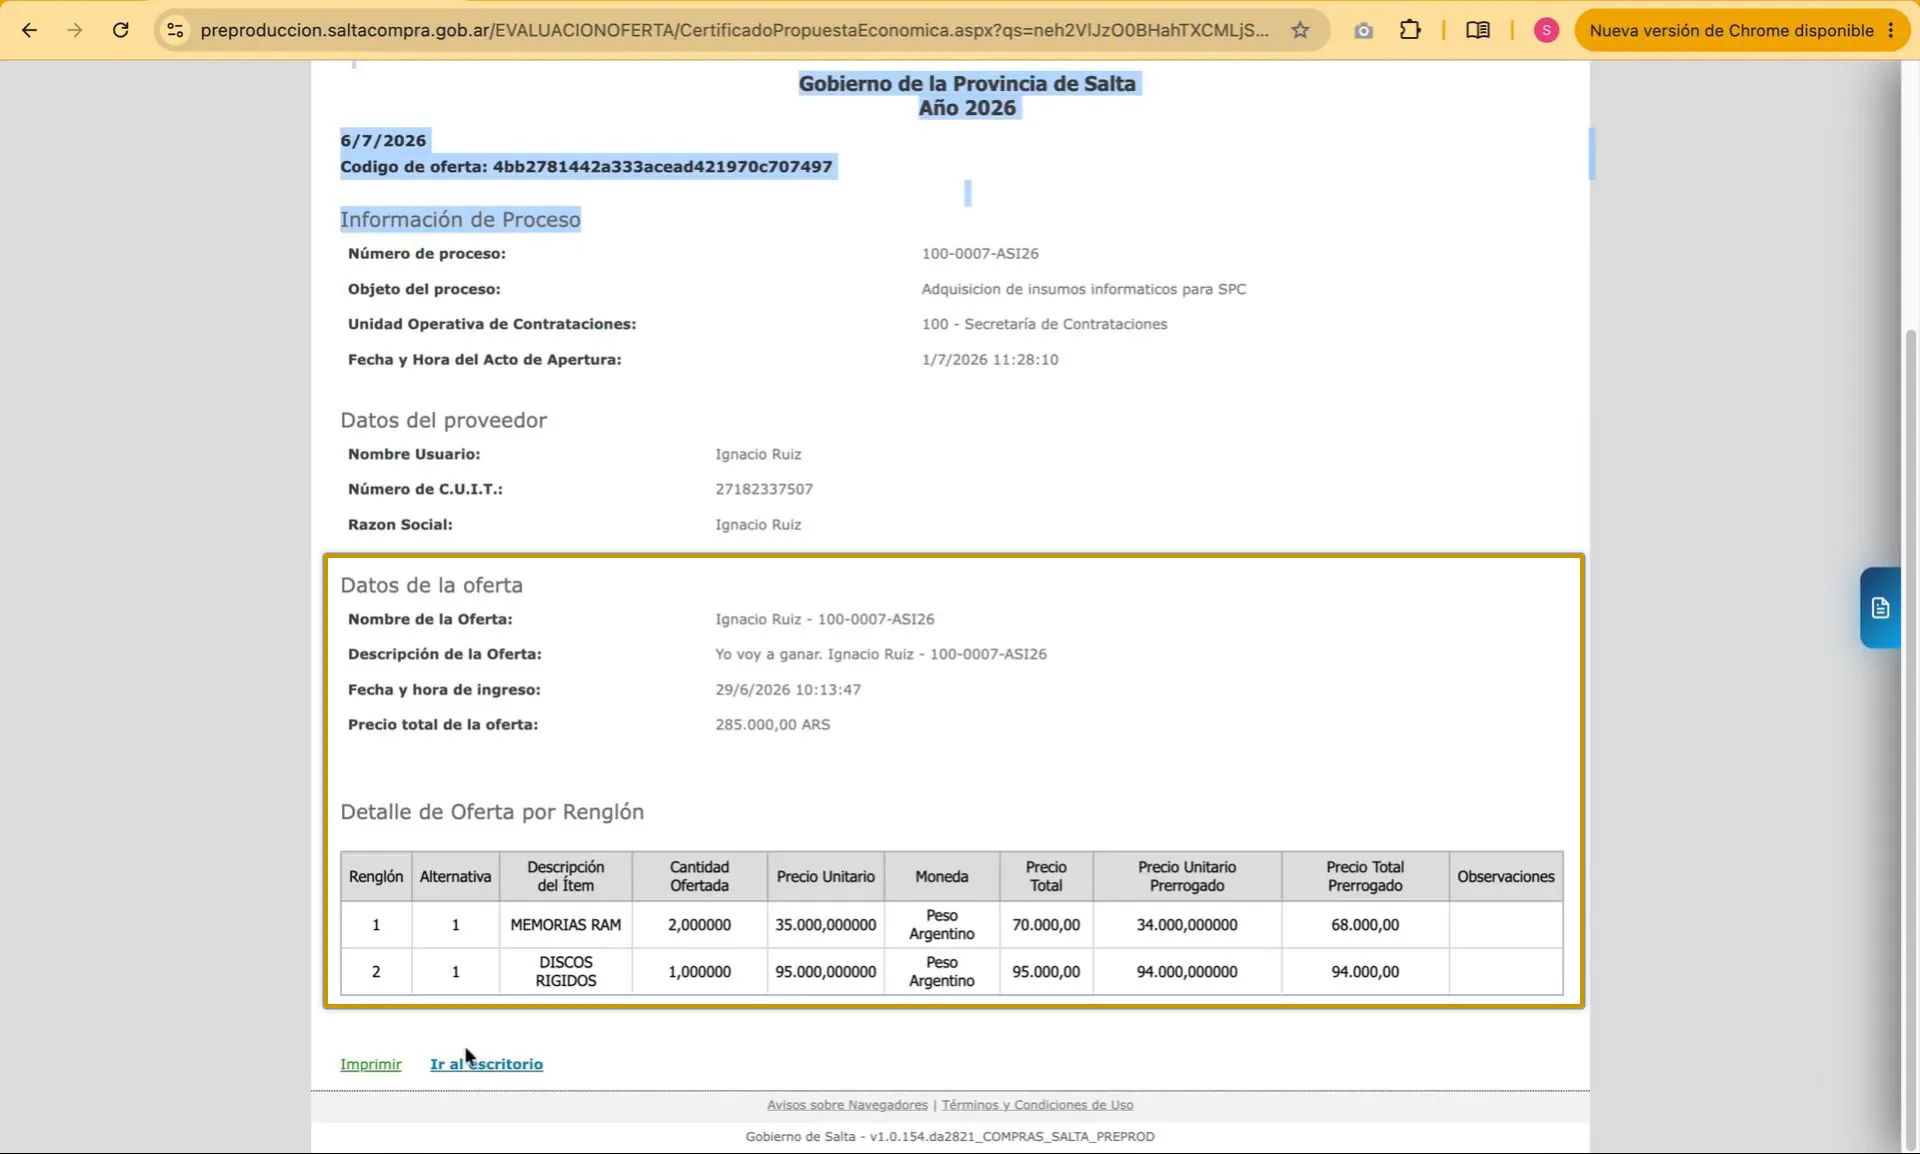Click extended total 94.000,00 cell

(1365, 971)
